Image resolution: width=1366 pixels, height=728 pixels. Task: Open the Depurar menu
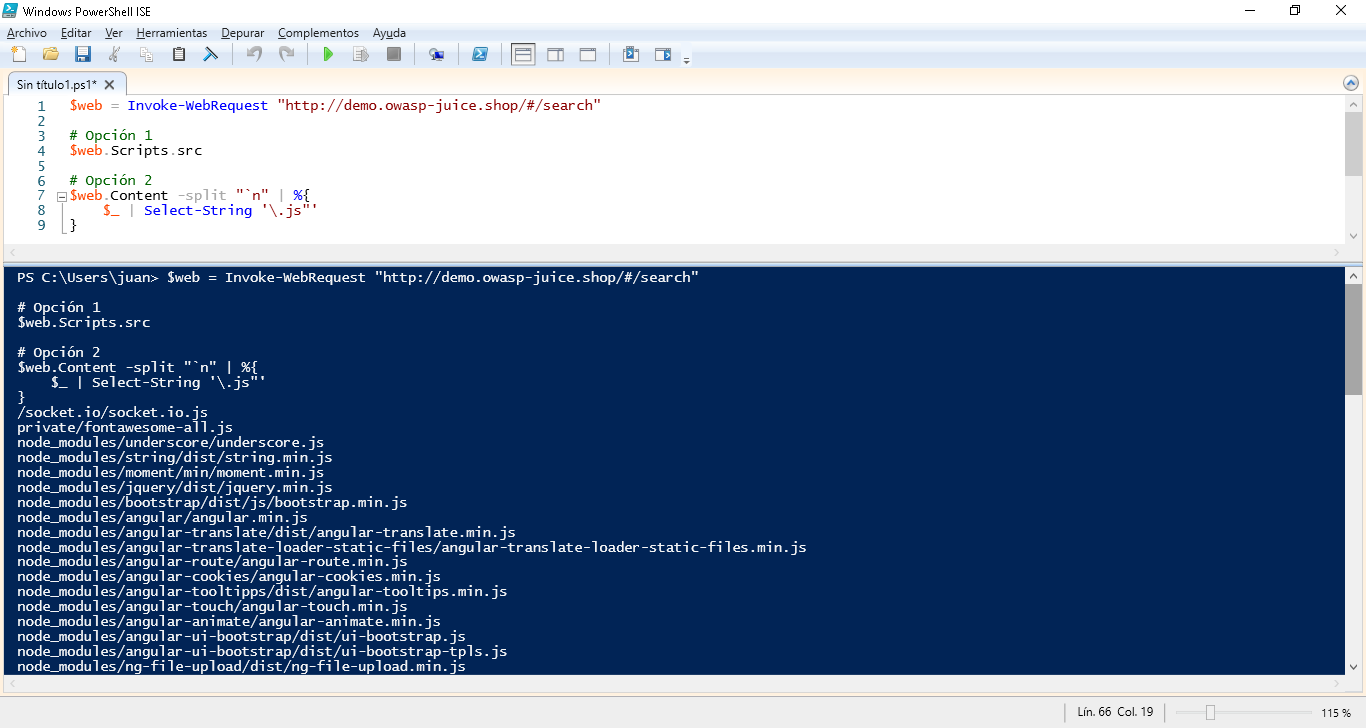[x=242, y=32]
